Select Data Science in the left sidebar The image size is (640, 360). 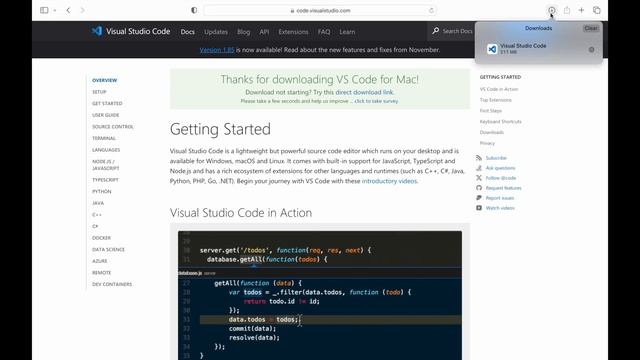coord(108,249)
